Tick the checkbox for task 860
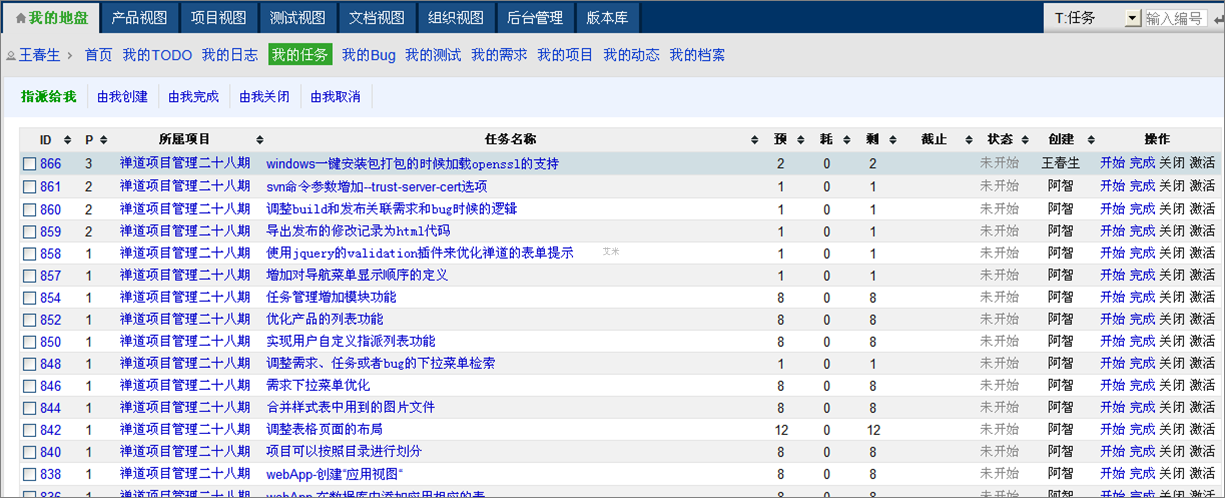The height and width of the screenshot is (498, 1225). coord(30,210)
